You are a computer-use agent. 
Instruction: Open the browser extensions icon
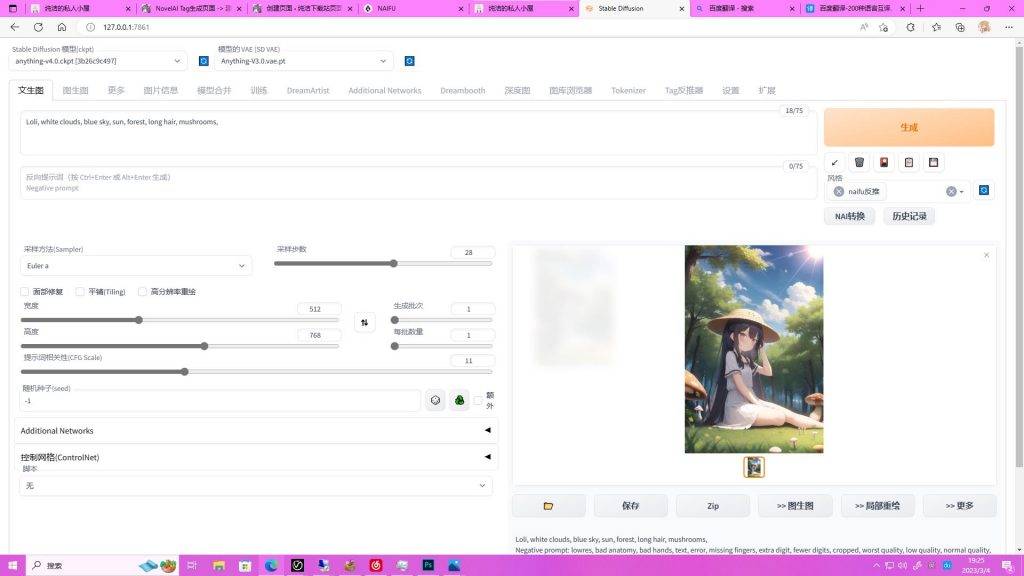point(910,27)
